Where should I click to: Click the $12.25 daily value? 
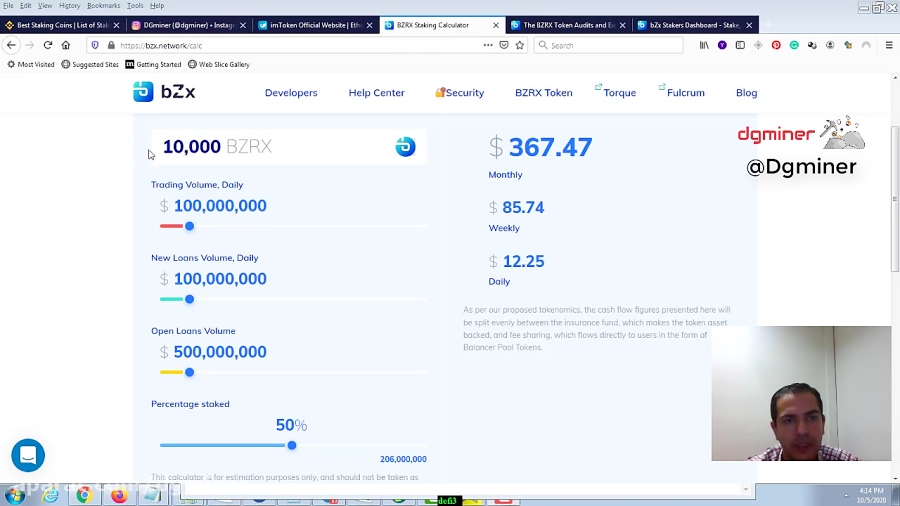517,261
